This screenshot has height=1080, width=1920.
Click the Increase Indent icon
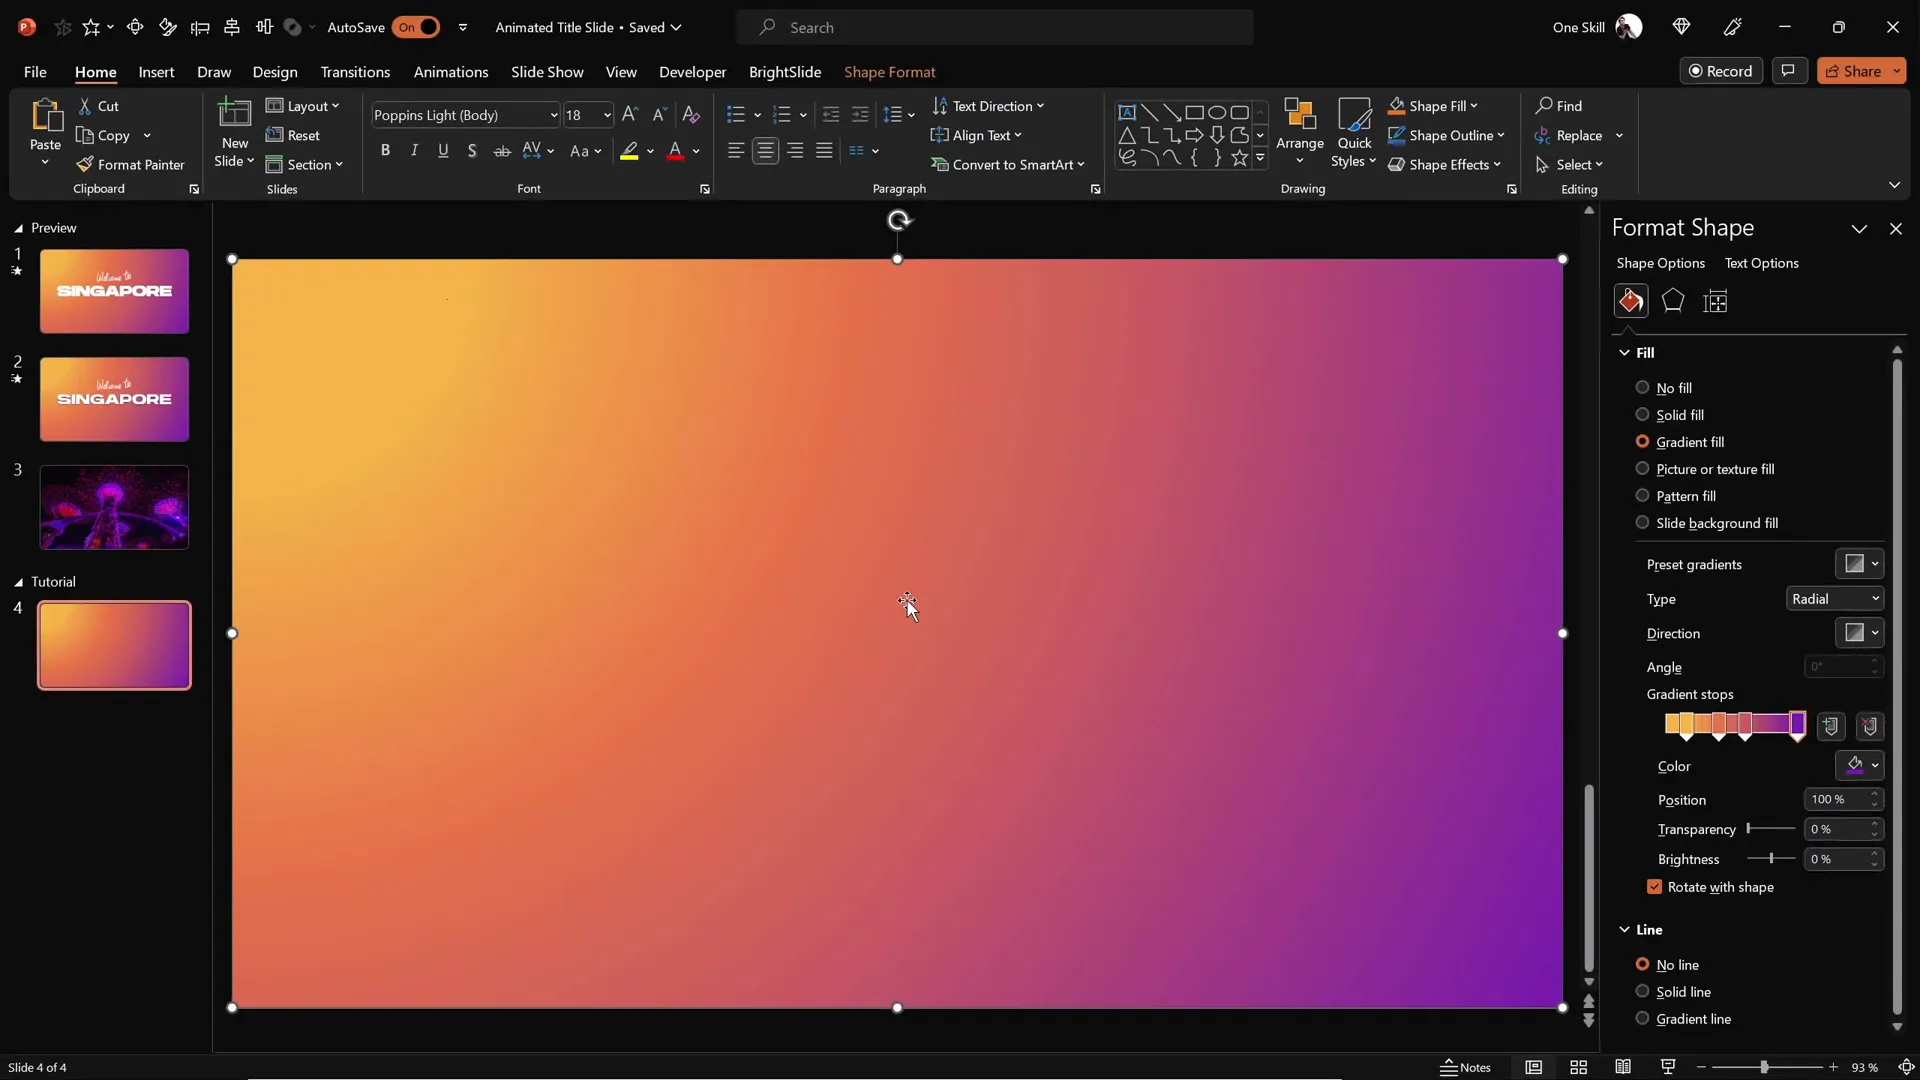[860, 114]
